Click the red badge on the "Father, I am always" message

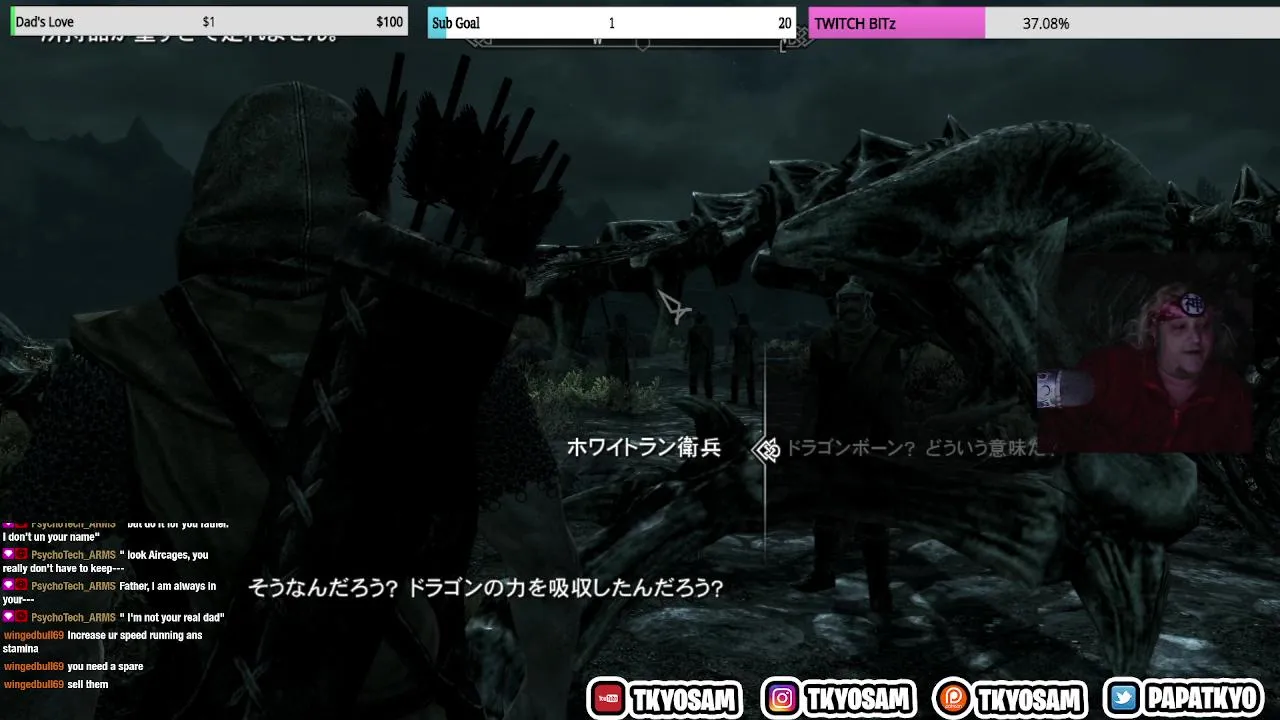(21, 585)
